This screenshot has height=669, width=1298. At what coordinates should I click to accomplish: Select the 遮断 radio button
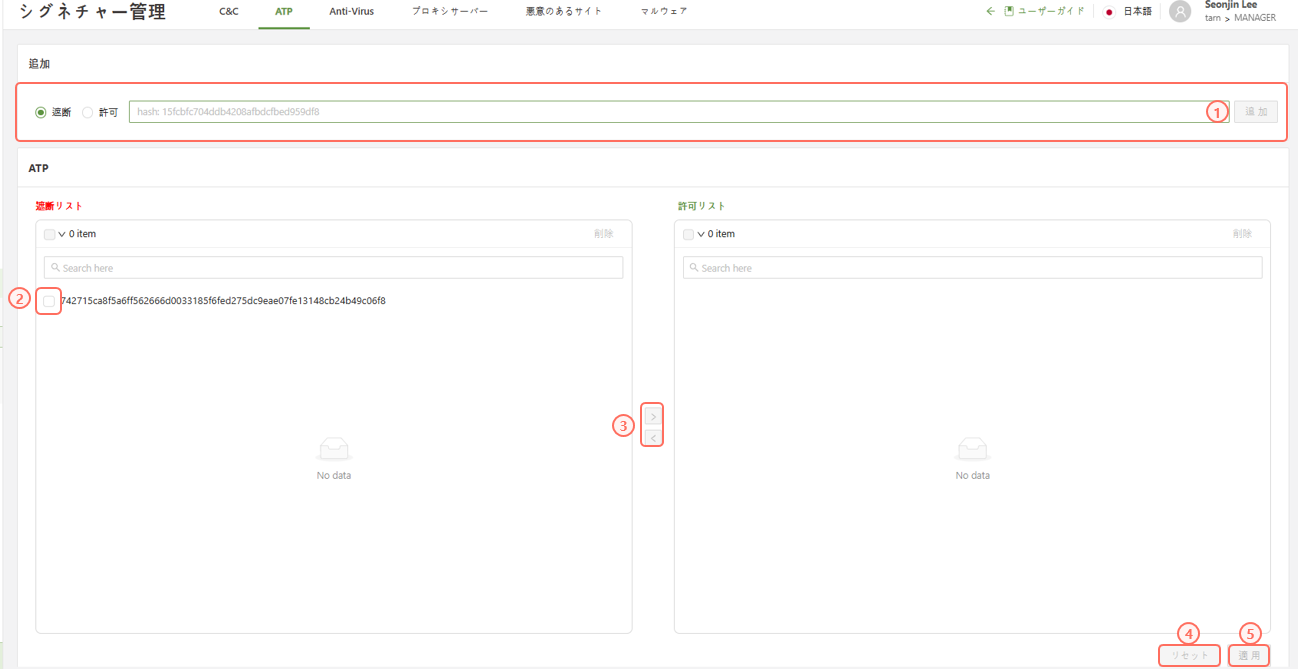click(x=41, y=112)
